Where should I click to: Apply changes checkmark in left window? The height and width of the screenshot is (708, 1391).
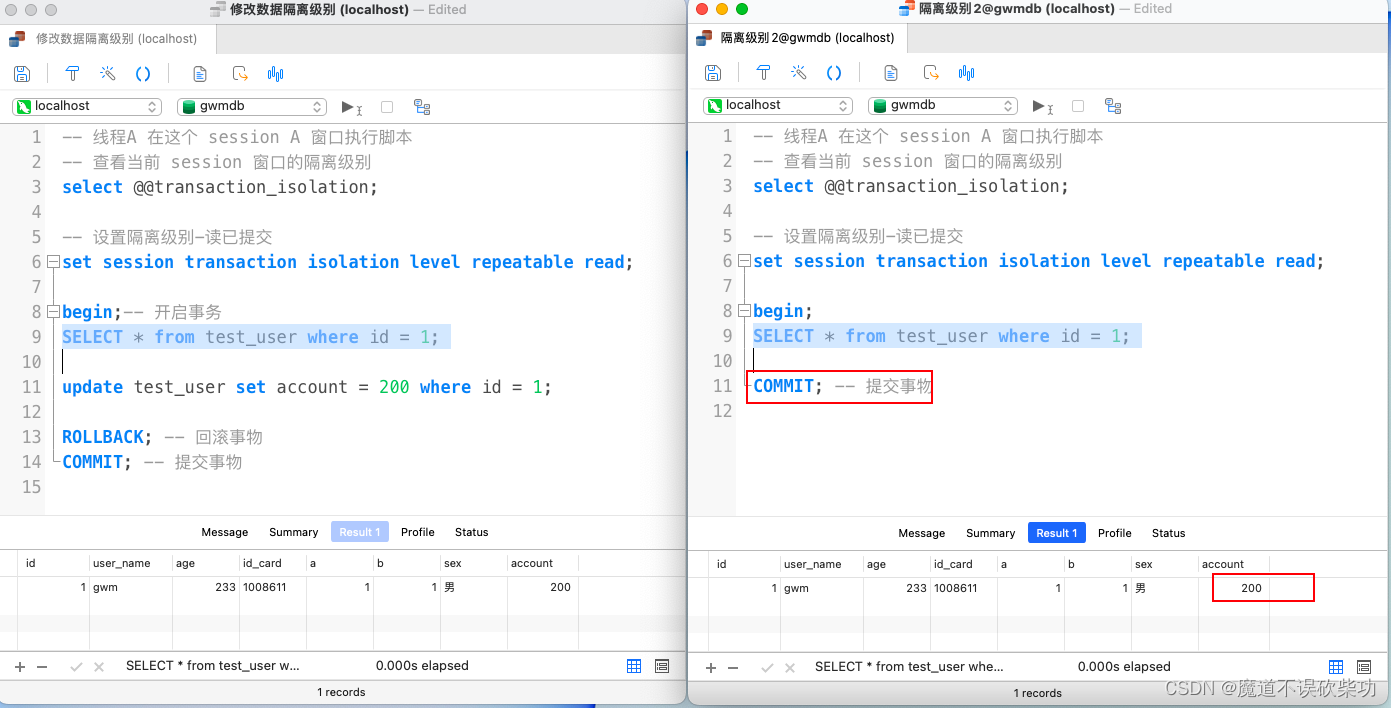(x=76, y=666)
